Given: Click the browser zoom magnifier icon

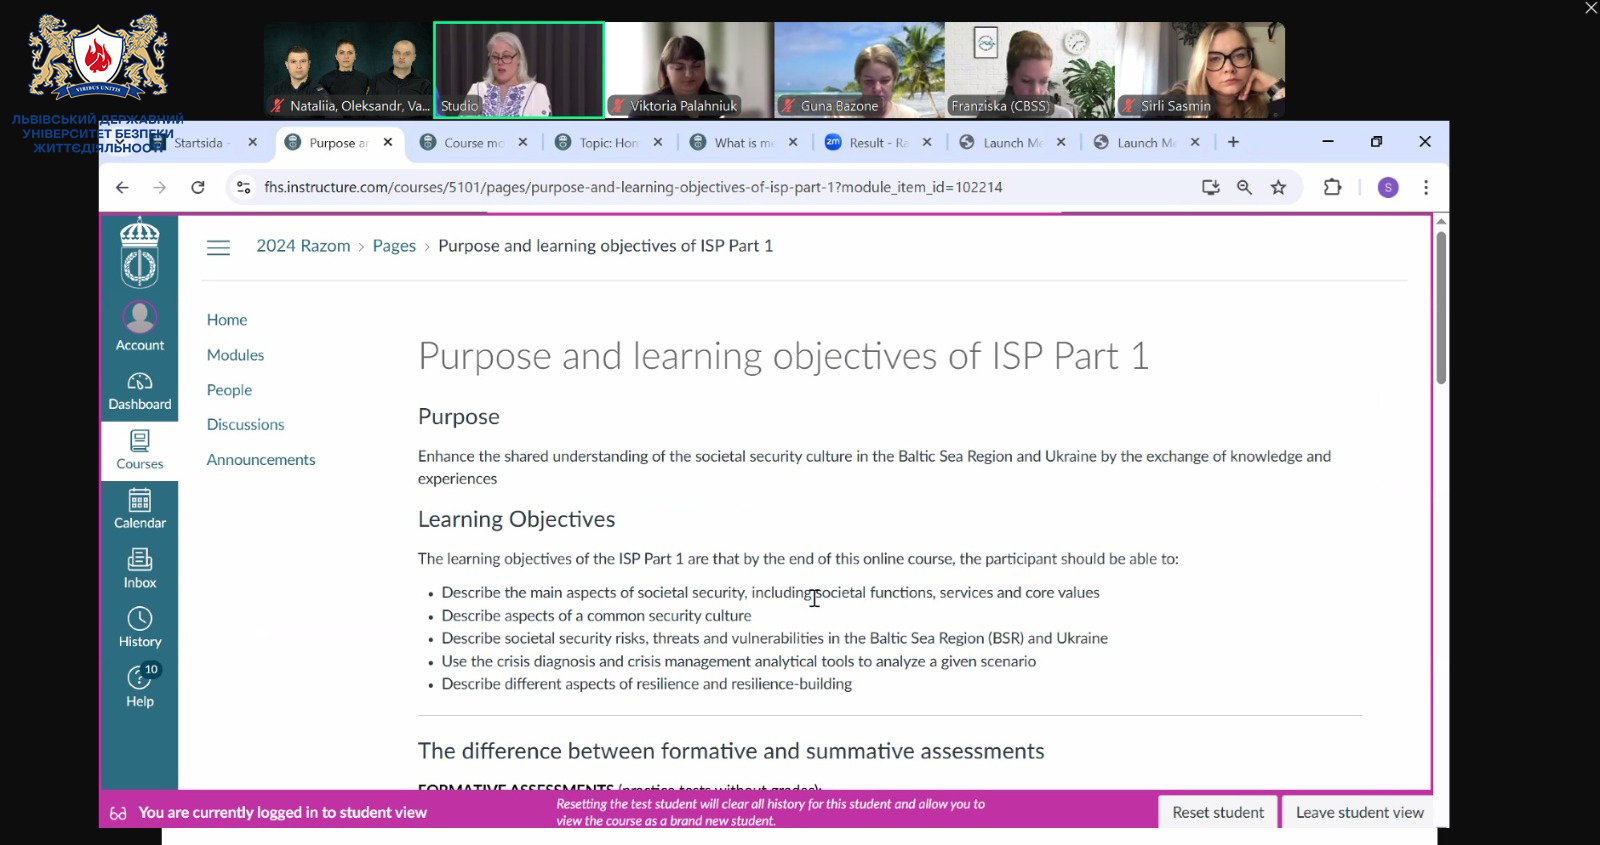Looking at the screenshot, I should [1244, 187].
